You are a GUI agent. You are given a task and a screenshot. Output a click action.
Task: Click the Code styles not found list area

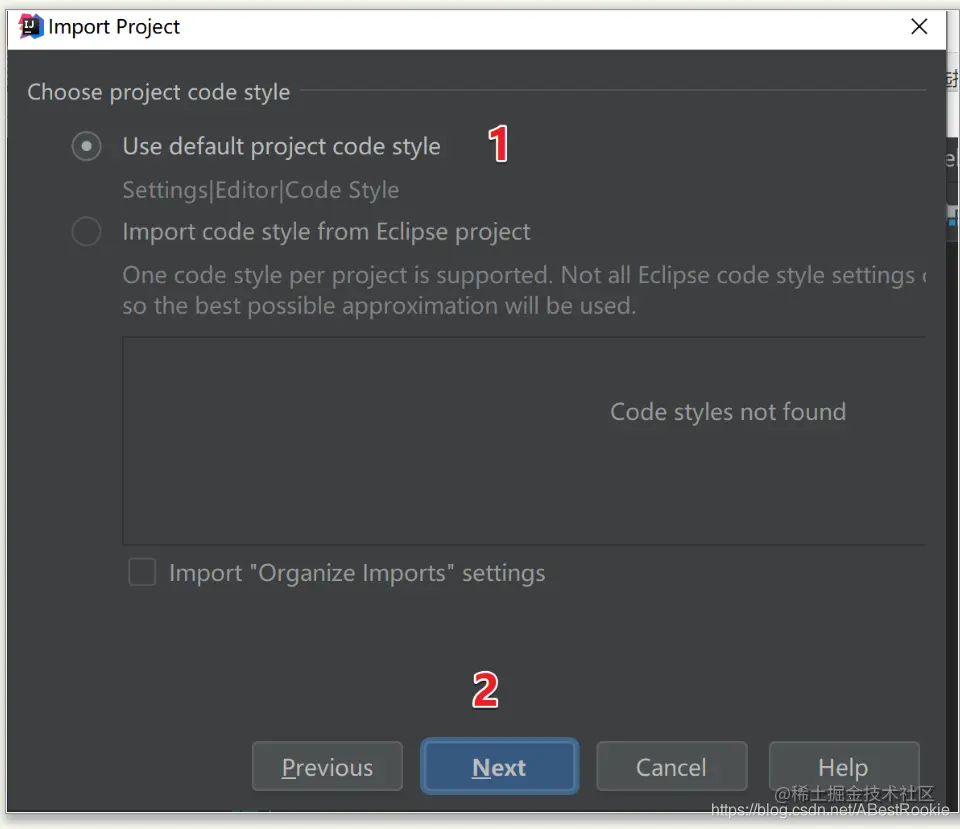coord(524,441)
